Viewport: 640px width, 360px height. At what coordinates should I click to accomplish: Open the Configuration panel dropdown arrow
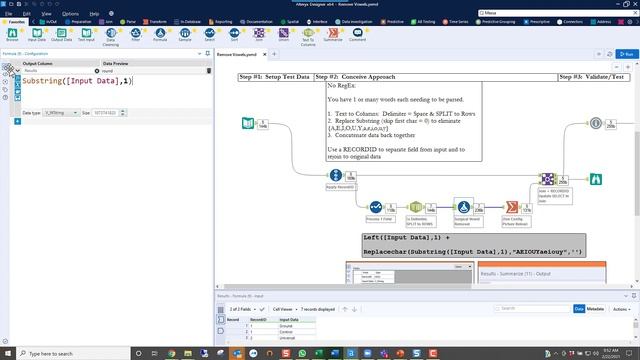click(x=199, y=53)
